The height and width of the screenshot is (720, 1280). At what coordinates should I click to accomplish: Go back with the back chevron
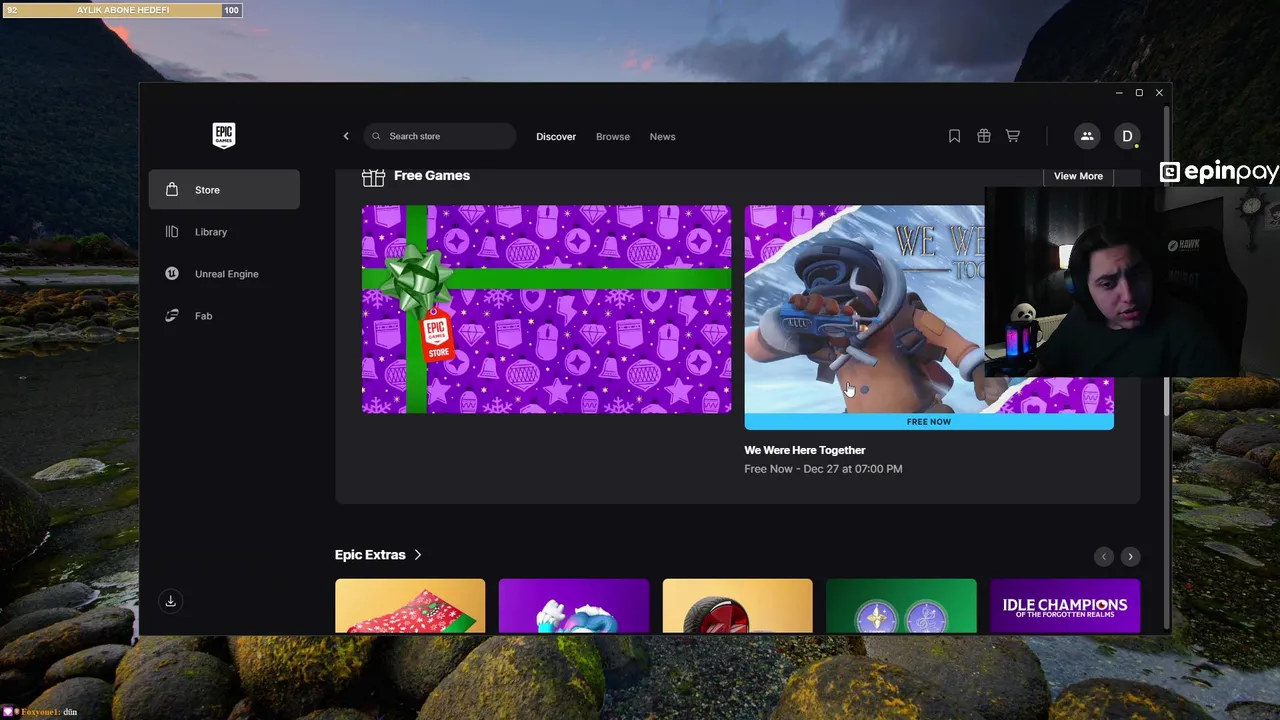(346, 136)
